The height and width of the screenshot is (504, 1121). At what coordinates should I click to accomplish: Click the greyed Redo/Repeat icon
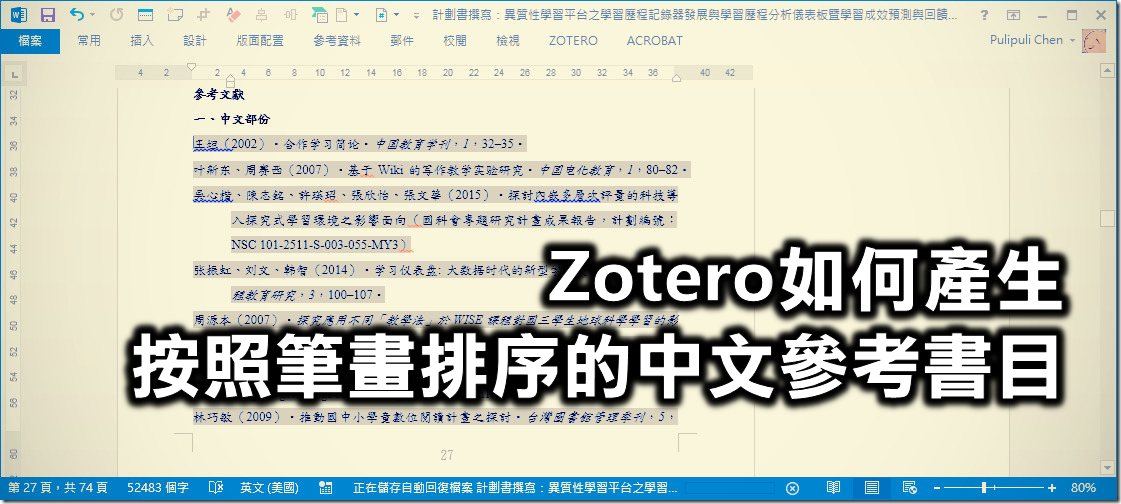pos(117,14)
